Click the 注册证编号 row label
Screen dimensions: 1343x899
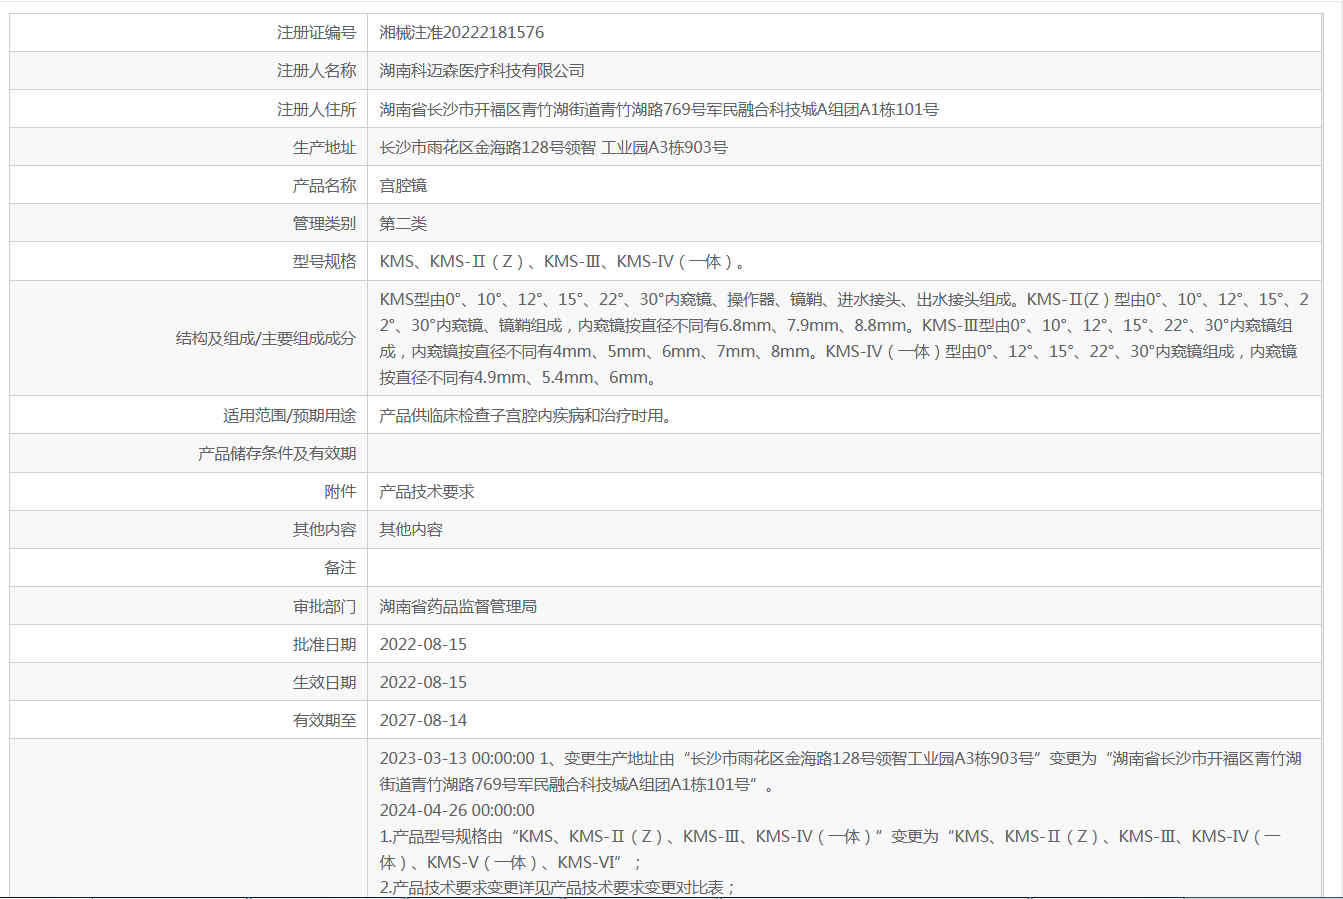point(316,33)
